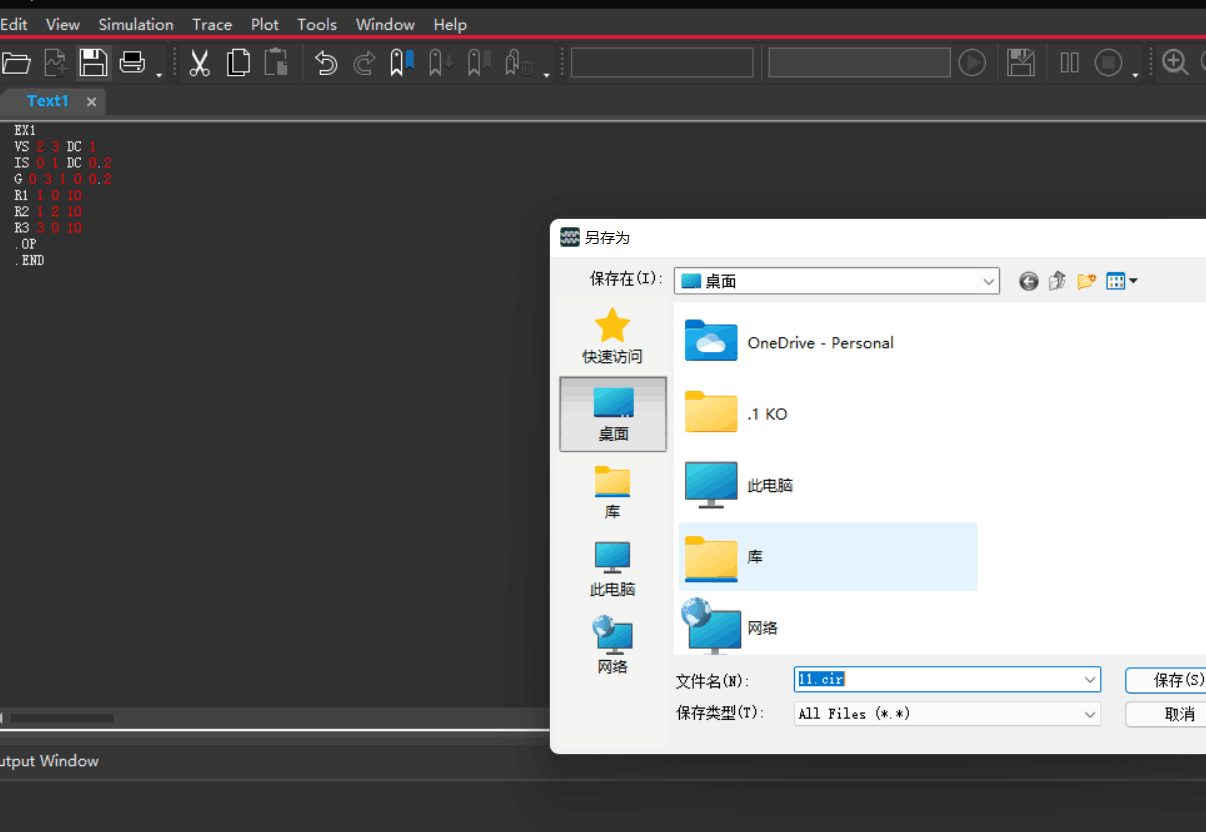Open the Help menu

pyautogui.click(x=450, y=24)
